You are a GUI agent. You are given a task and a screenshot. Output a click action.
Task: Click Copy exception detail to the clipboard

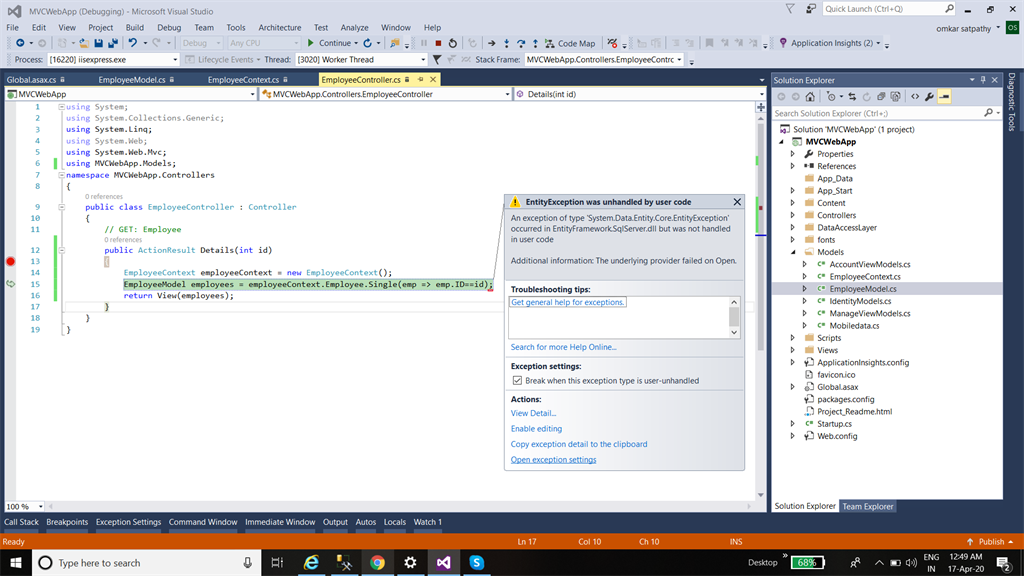(578, 444)
